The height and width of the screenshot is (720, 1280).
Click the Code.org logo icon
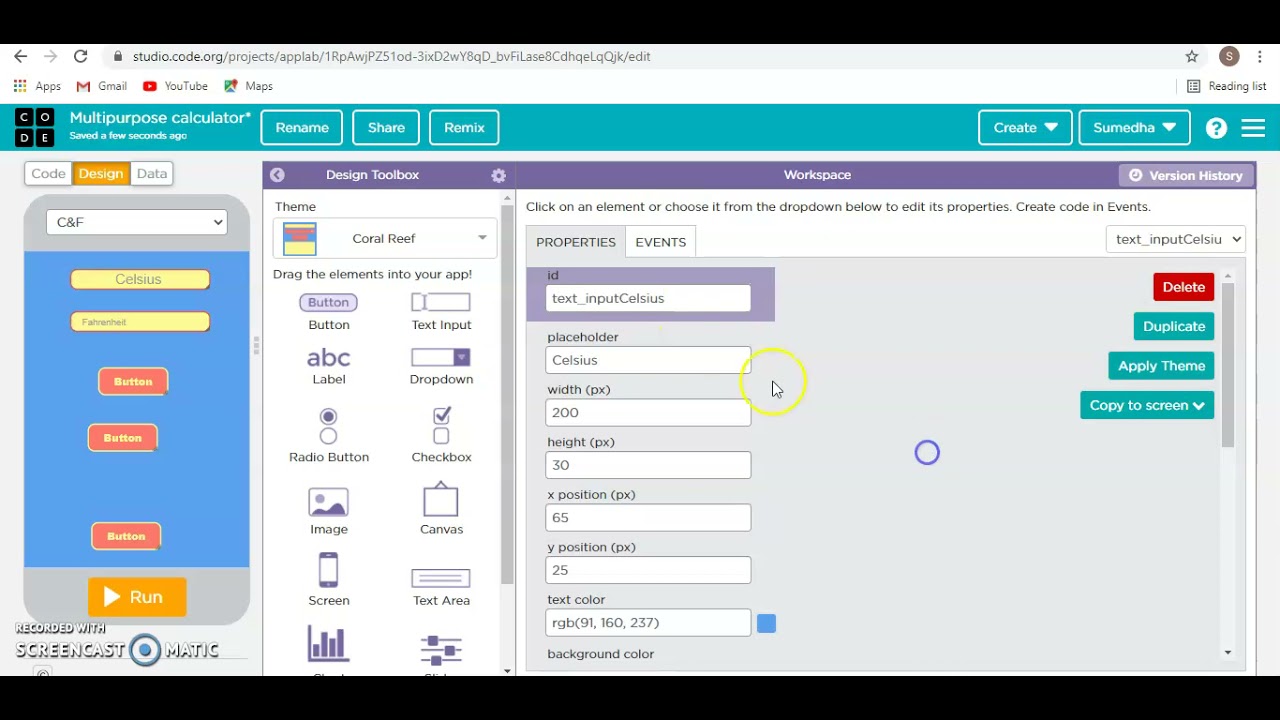(x=35, y=128)
